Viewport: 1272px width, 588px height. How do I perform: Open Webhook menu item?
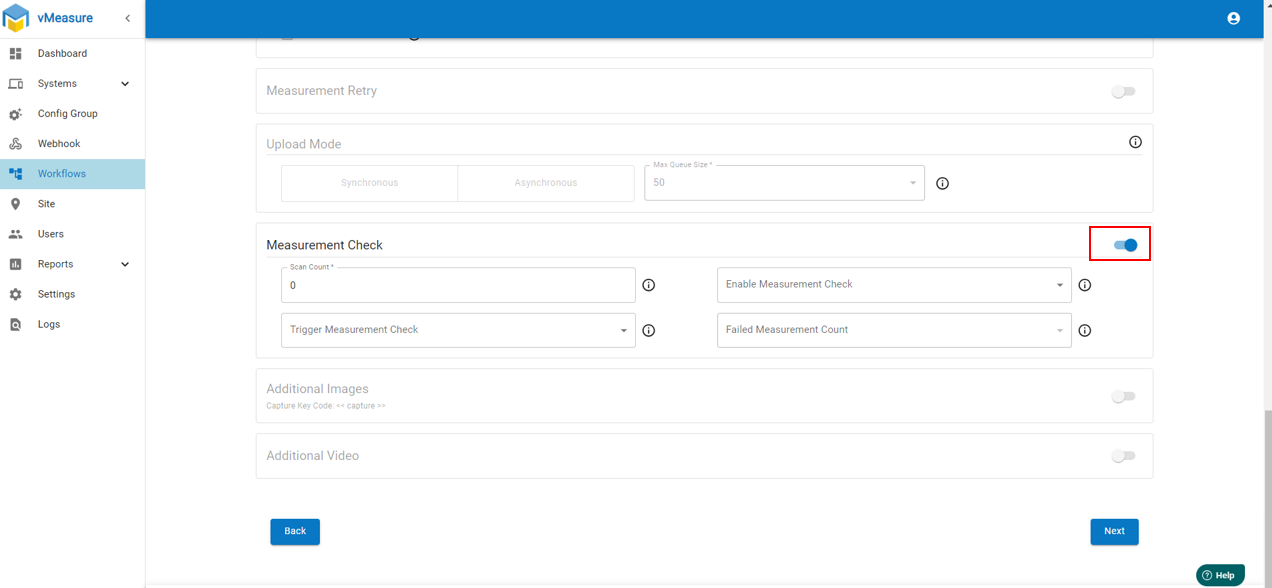click(x=72, y=143)
